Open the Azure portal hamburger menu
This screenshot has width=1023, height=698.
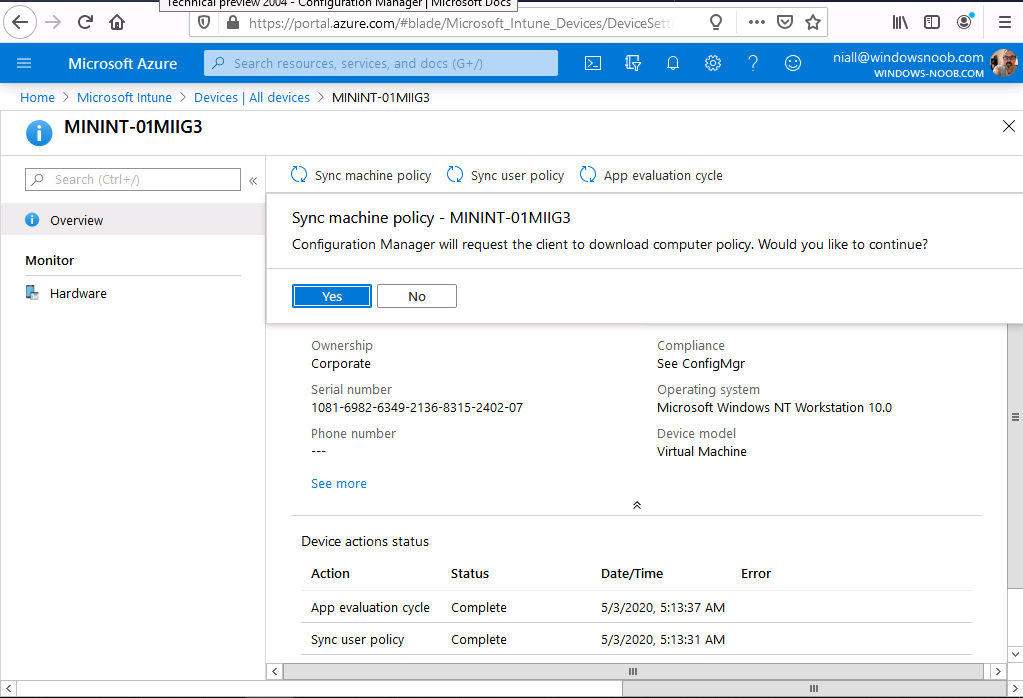point(24,63)
